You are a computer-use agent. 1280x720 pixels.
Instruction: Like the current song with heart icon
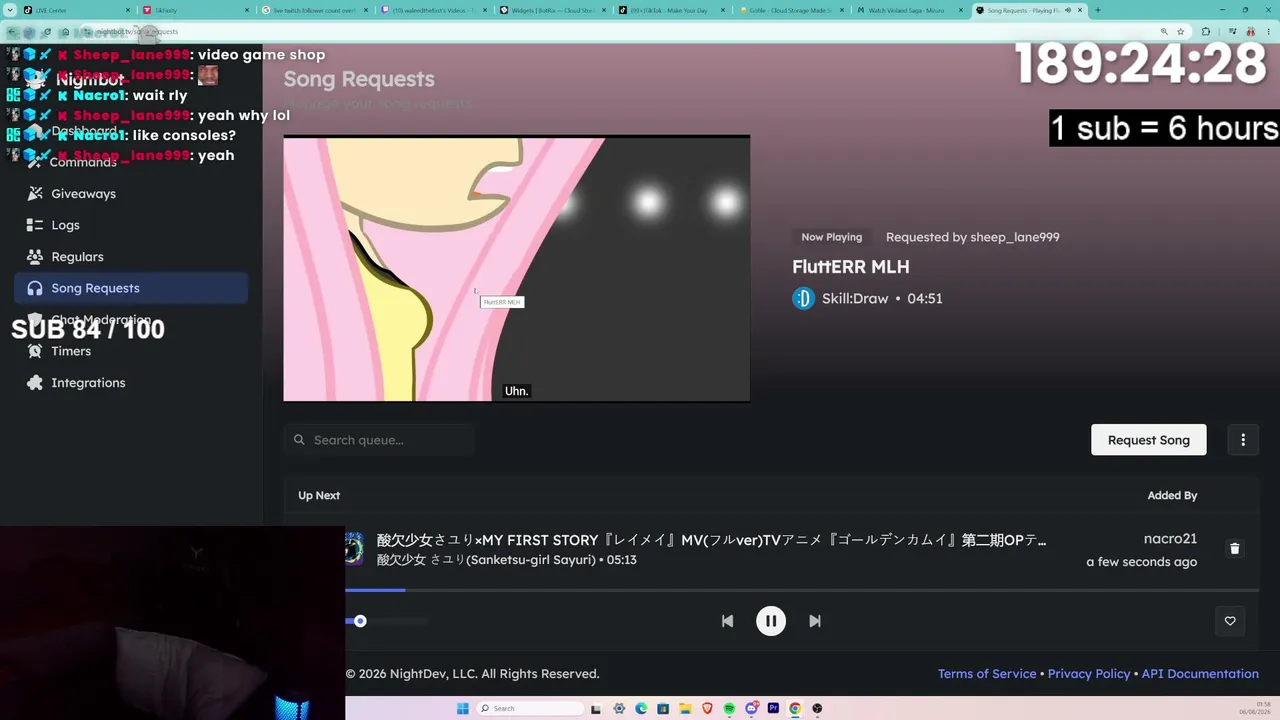click(1230, 621)
